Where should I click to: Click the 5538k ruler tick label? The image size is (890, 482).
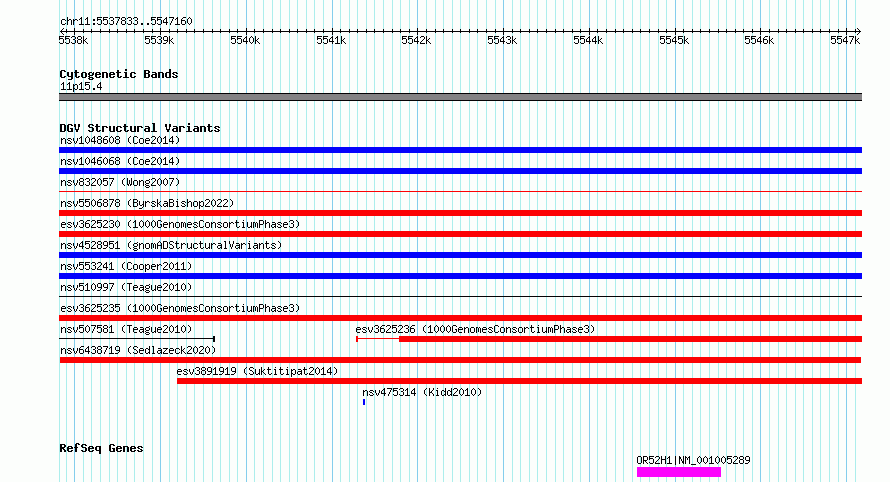(73, 40)
